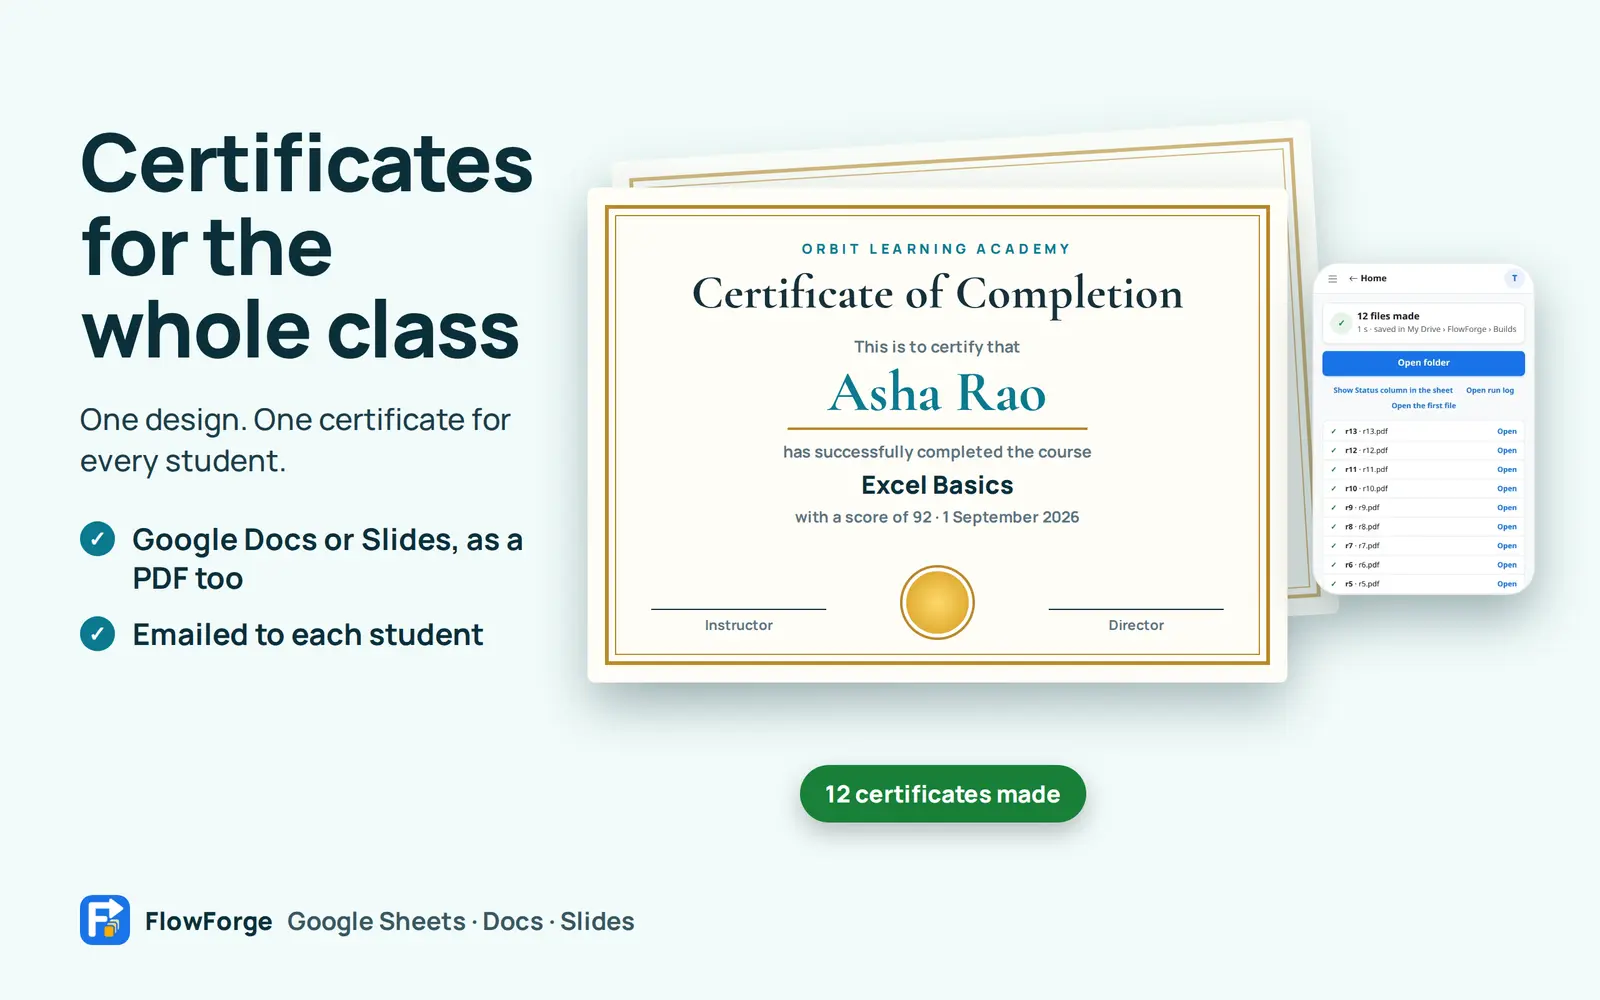Go back with the Home arrow
This screenshot has height=1000, width=1600.
click(1353, 279)
